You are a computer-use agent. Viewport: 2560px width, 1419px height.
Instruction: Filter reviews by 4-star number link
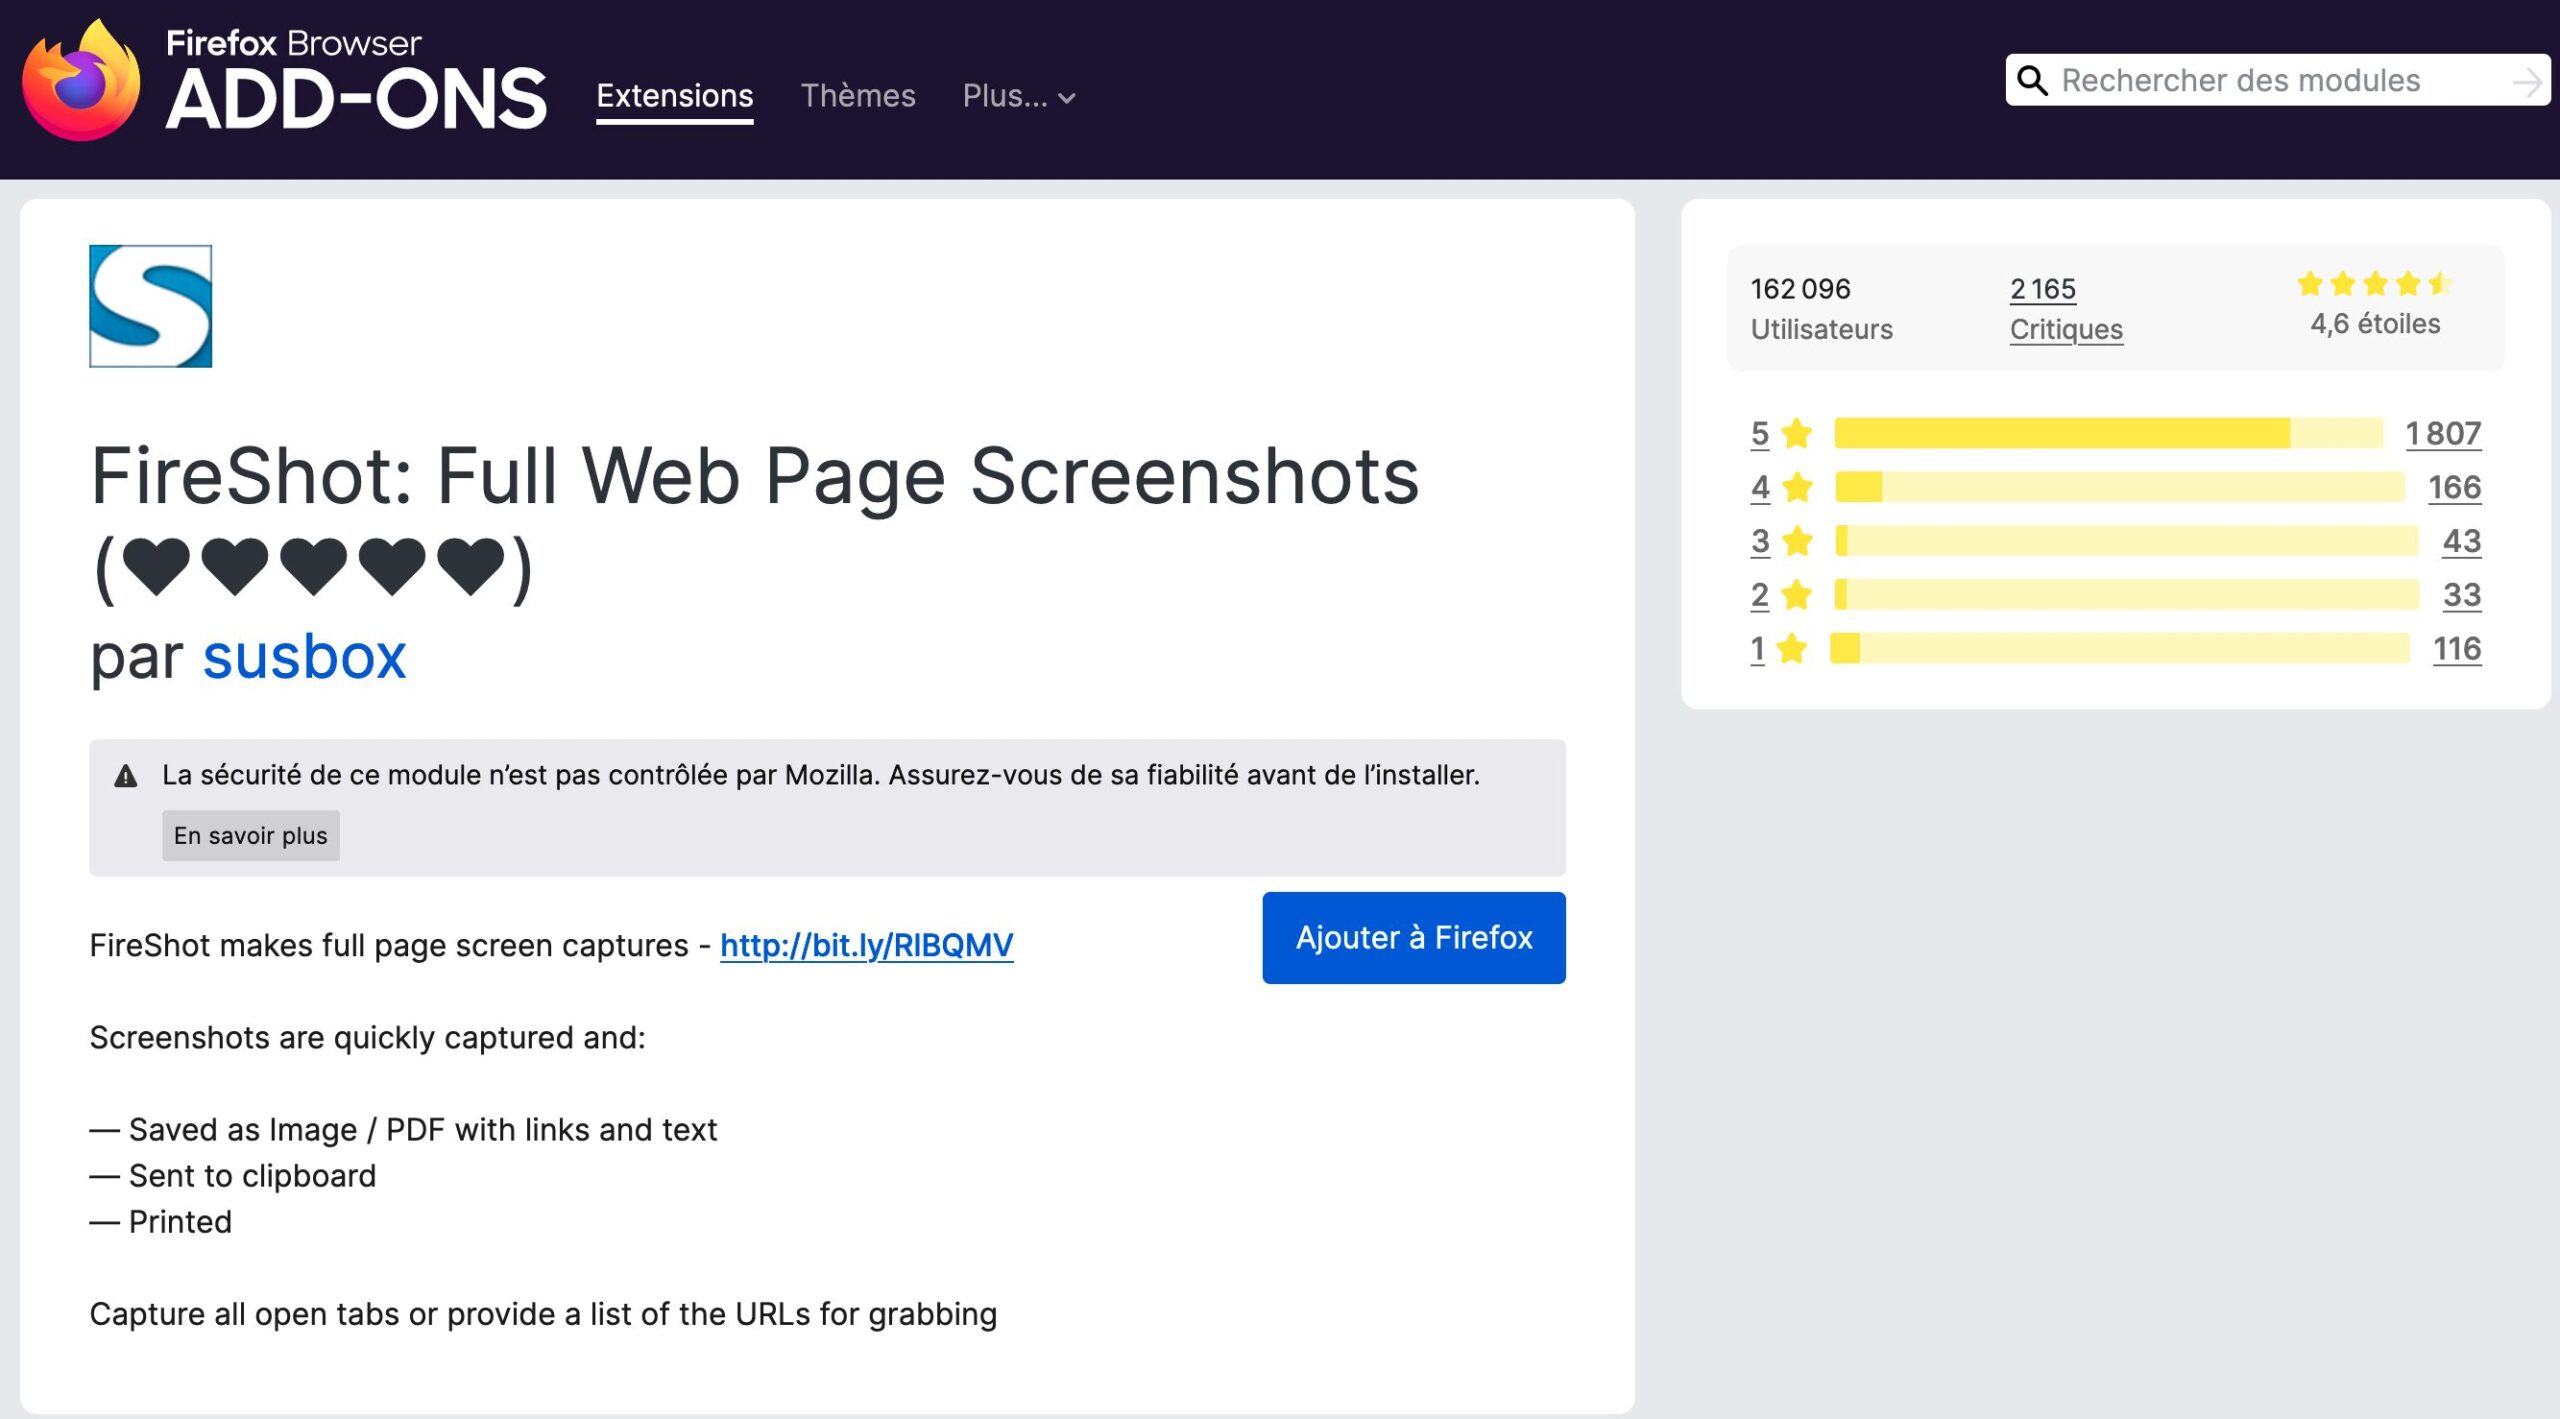(x=1760, y=488)
